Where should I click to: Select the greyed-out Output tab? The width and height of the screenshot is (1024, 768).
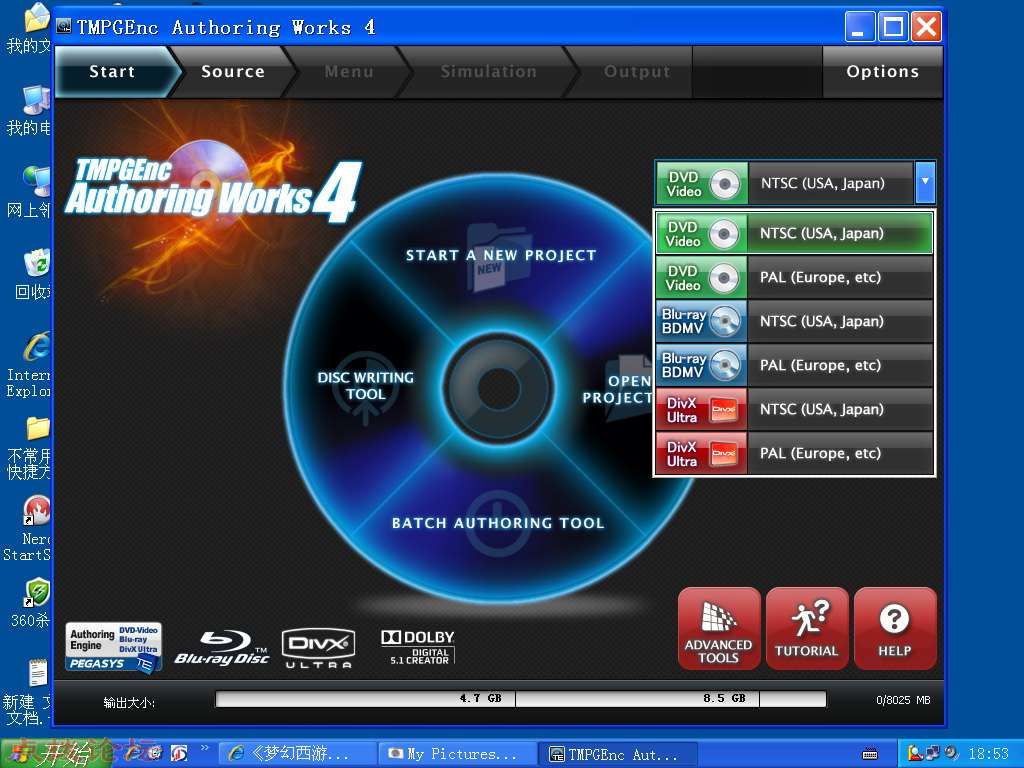[x=637, y=72]
